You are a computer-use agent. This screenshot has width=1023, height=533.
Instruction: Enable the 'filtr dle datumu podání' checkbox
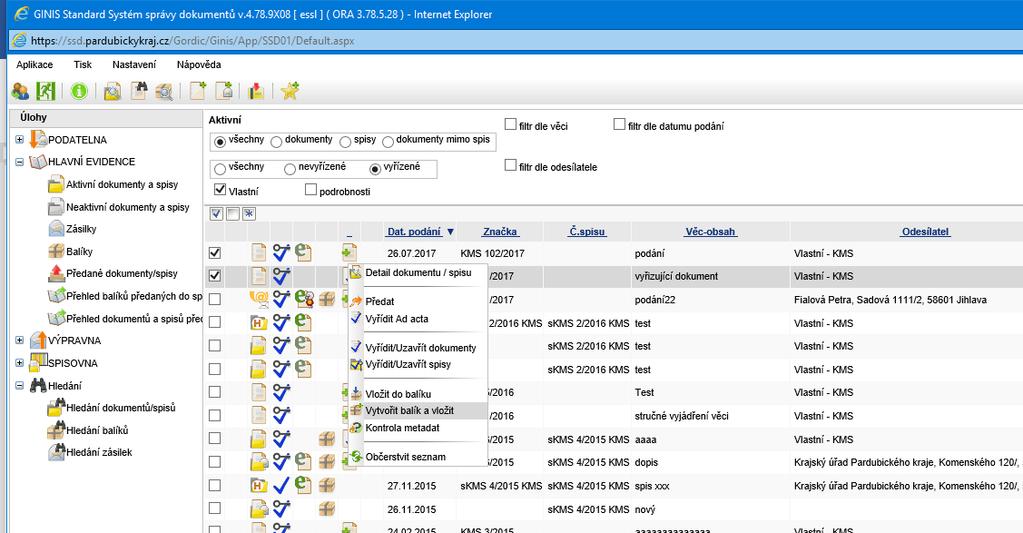[x=619, y=124]
